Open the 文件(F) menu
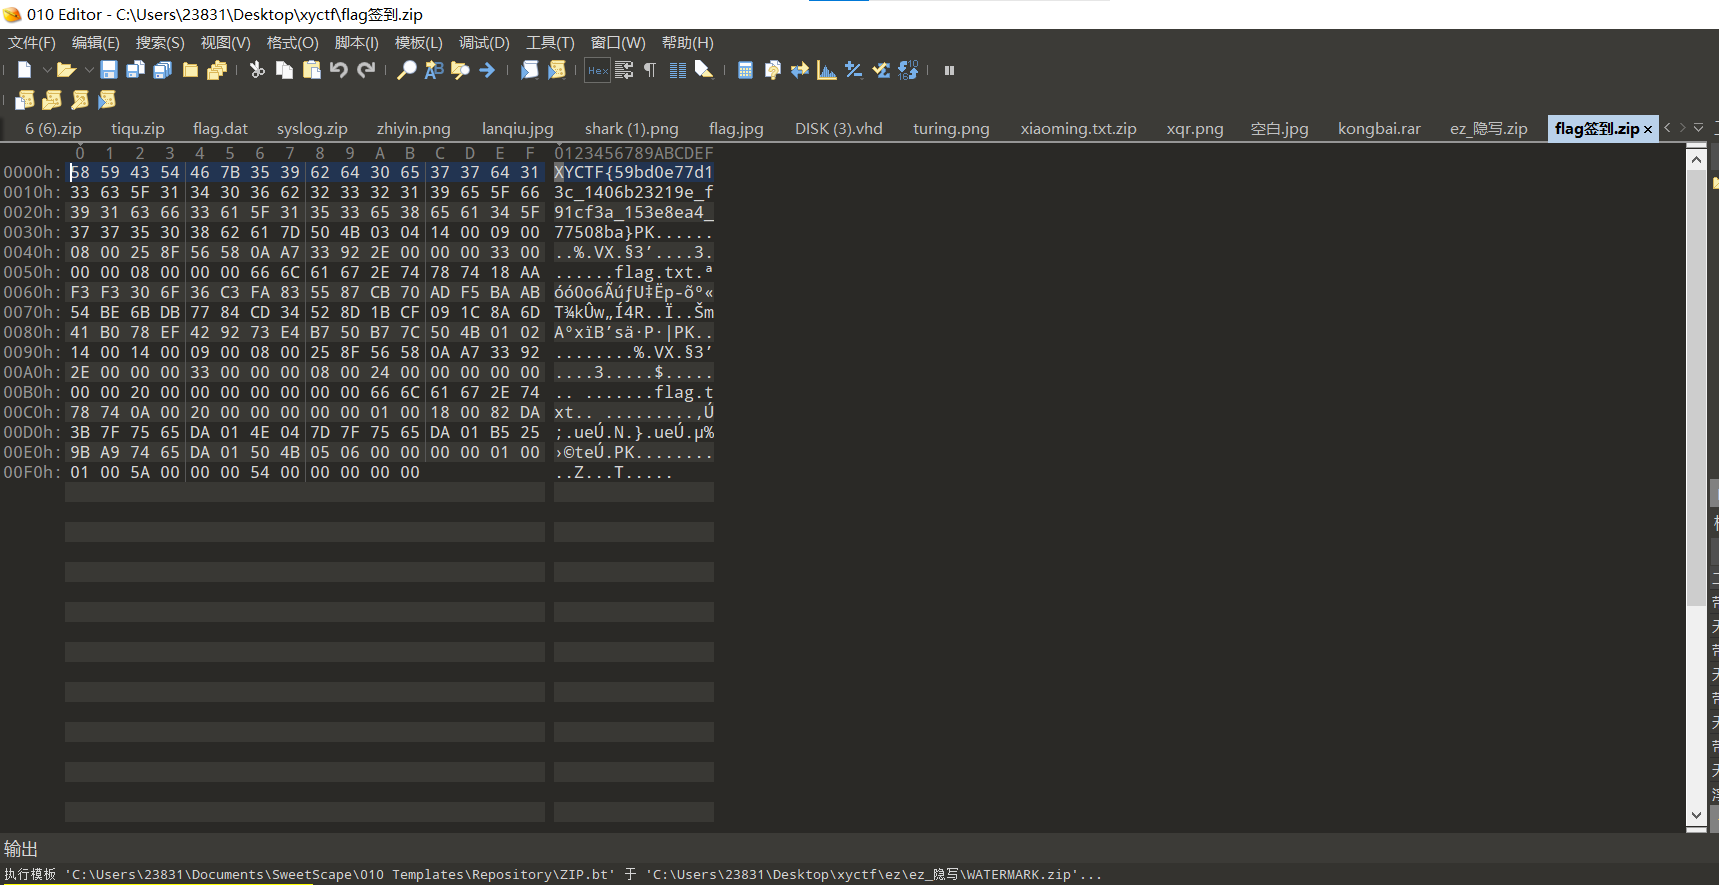This screenshot has height=885, width=1719. point(32,43)
